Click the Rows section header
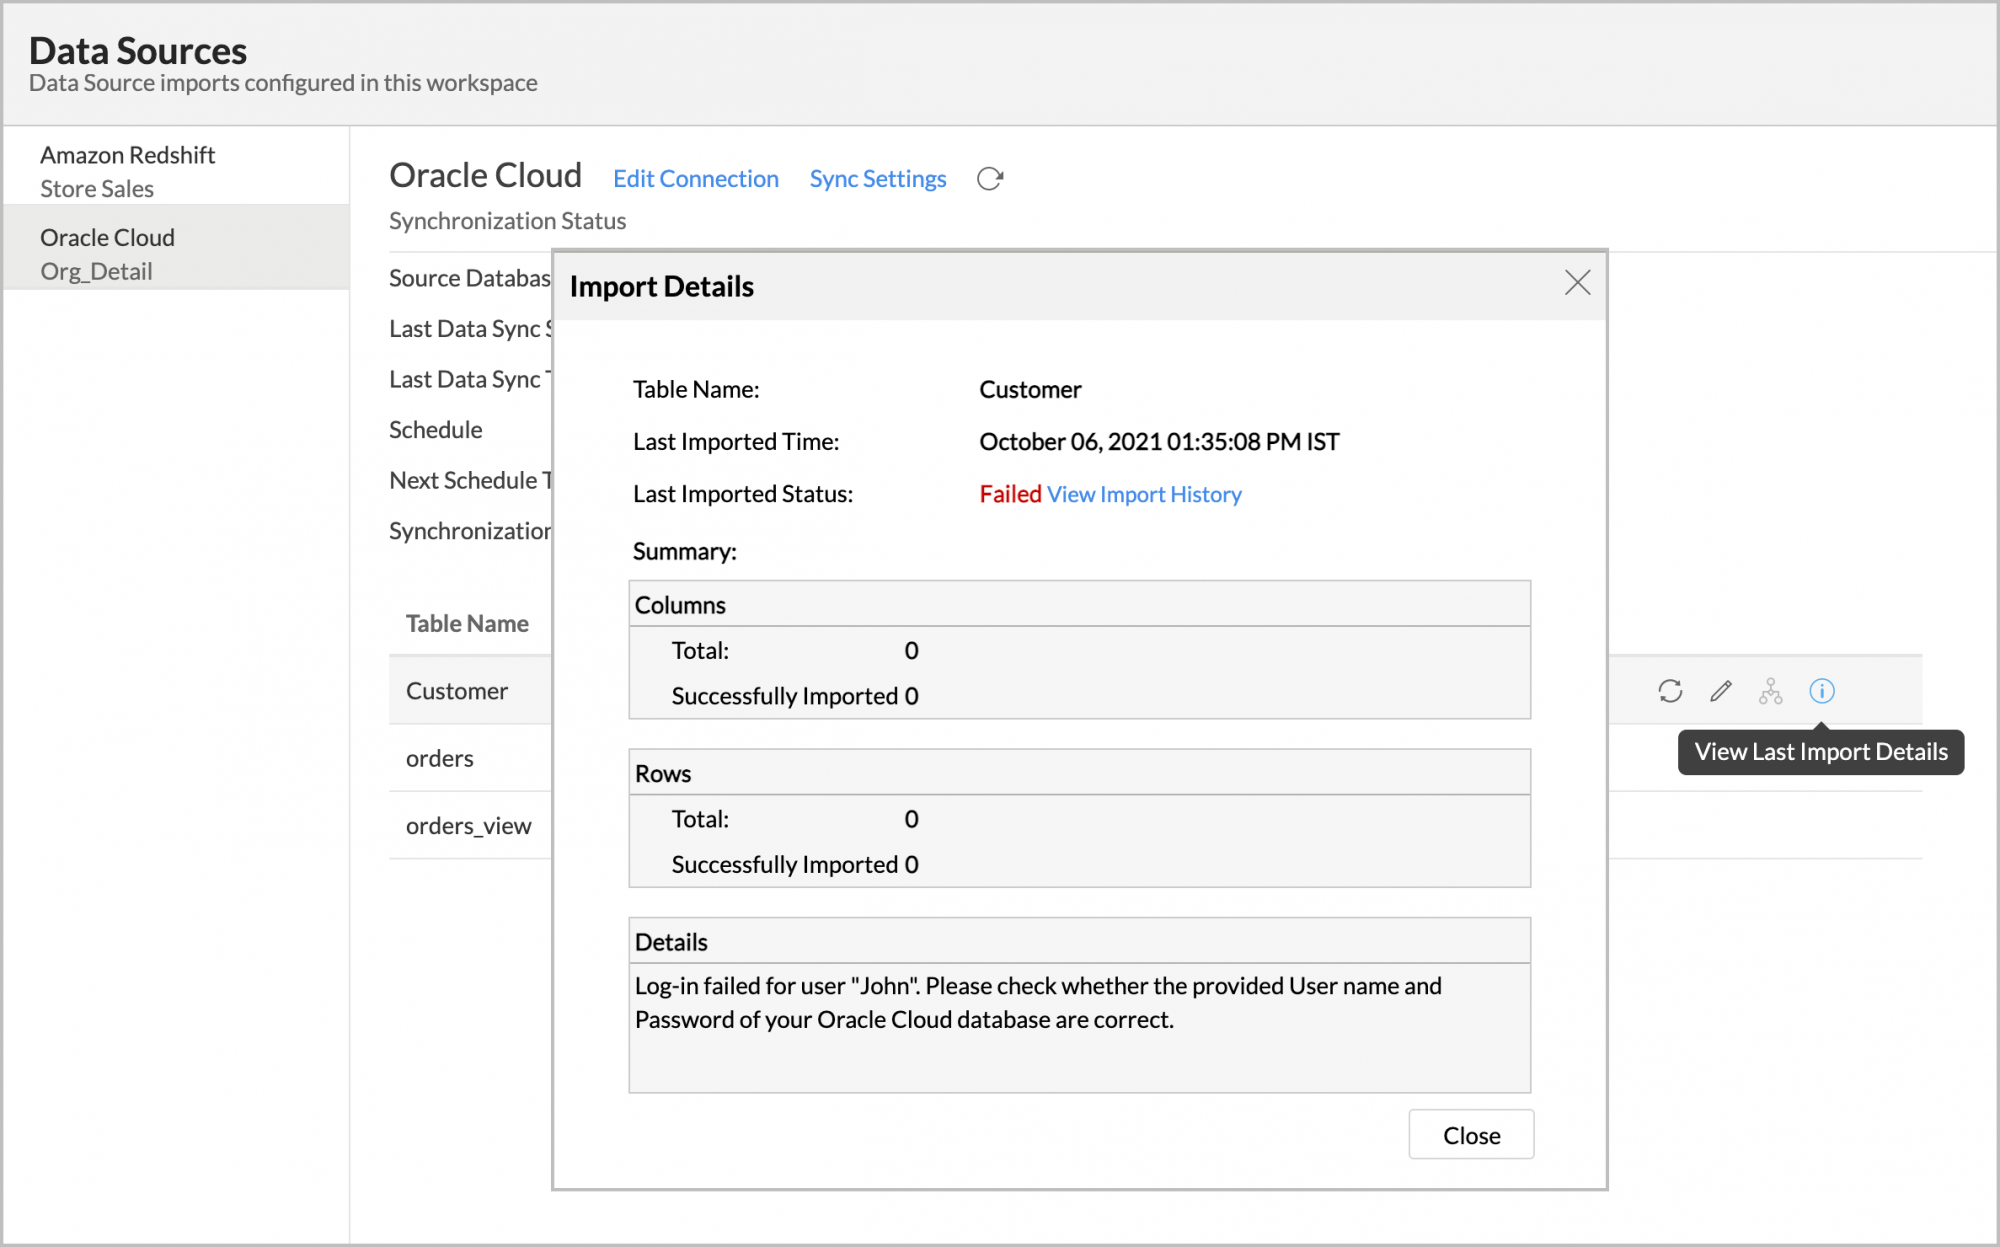The image size is (2000, 1247). pos(1080,773)
